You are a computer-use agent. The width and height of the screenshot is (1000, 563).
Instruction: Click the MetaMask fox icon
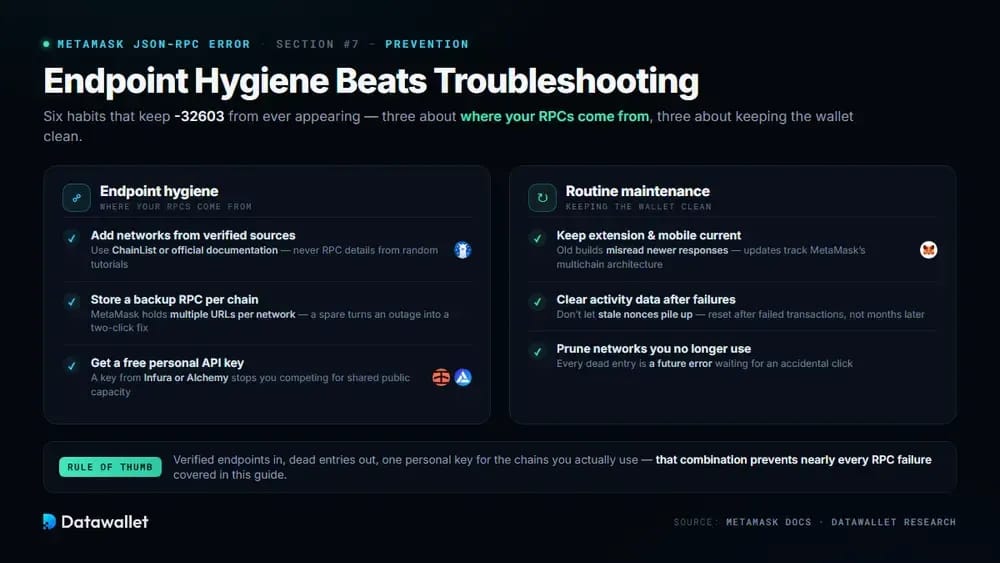point(929,250)
